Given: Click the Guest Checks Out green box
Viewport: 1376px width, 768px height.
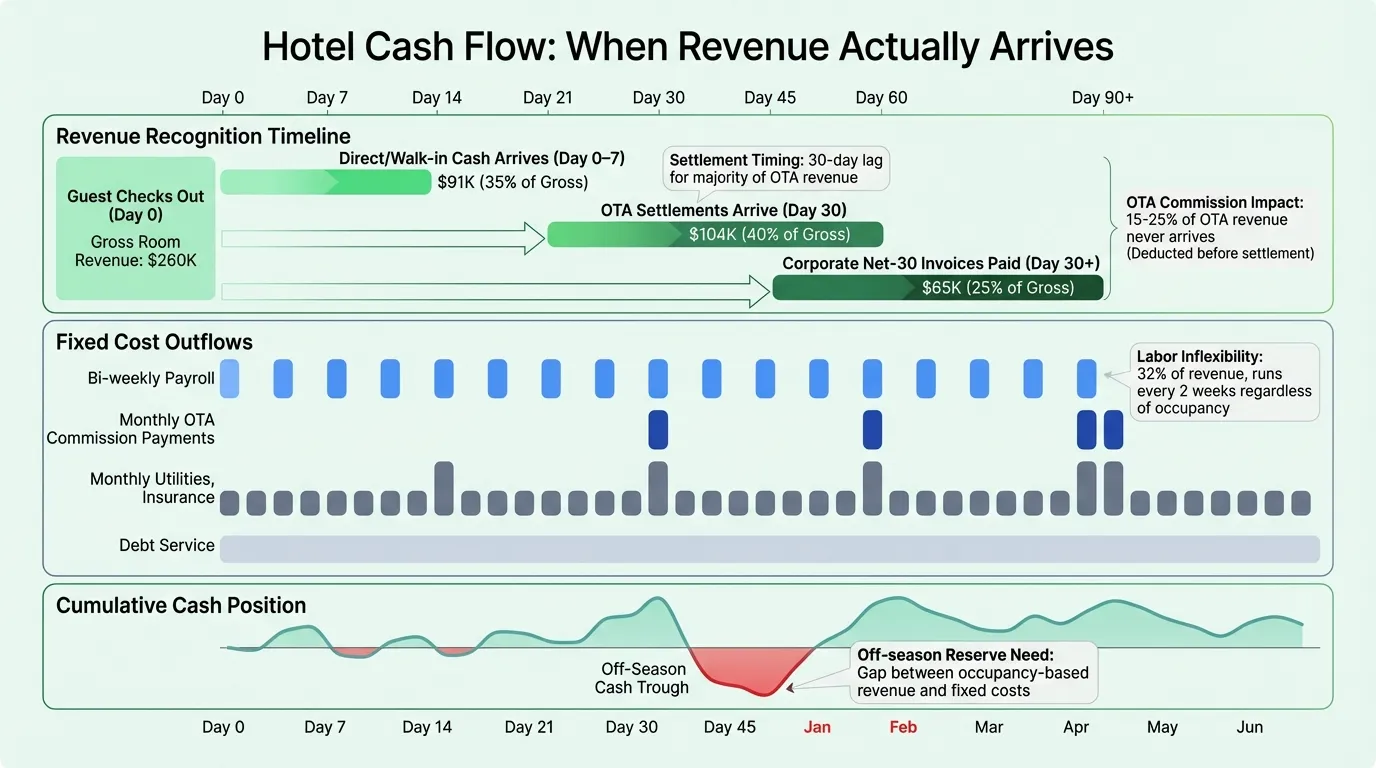Looking at the screenshot, I should 135,228.
